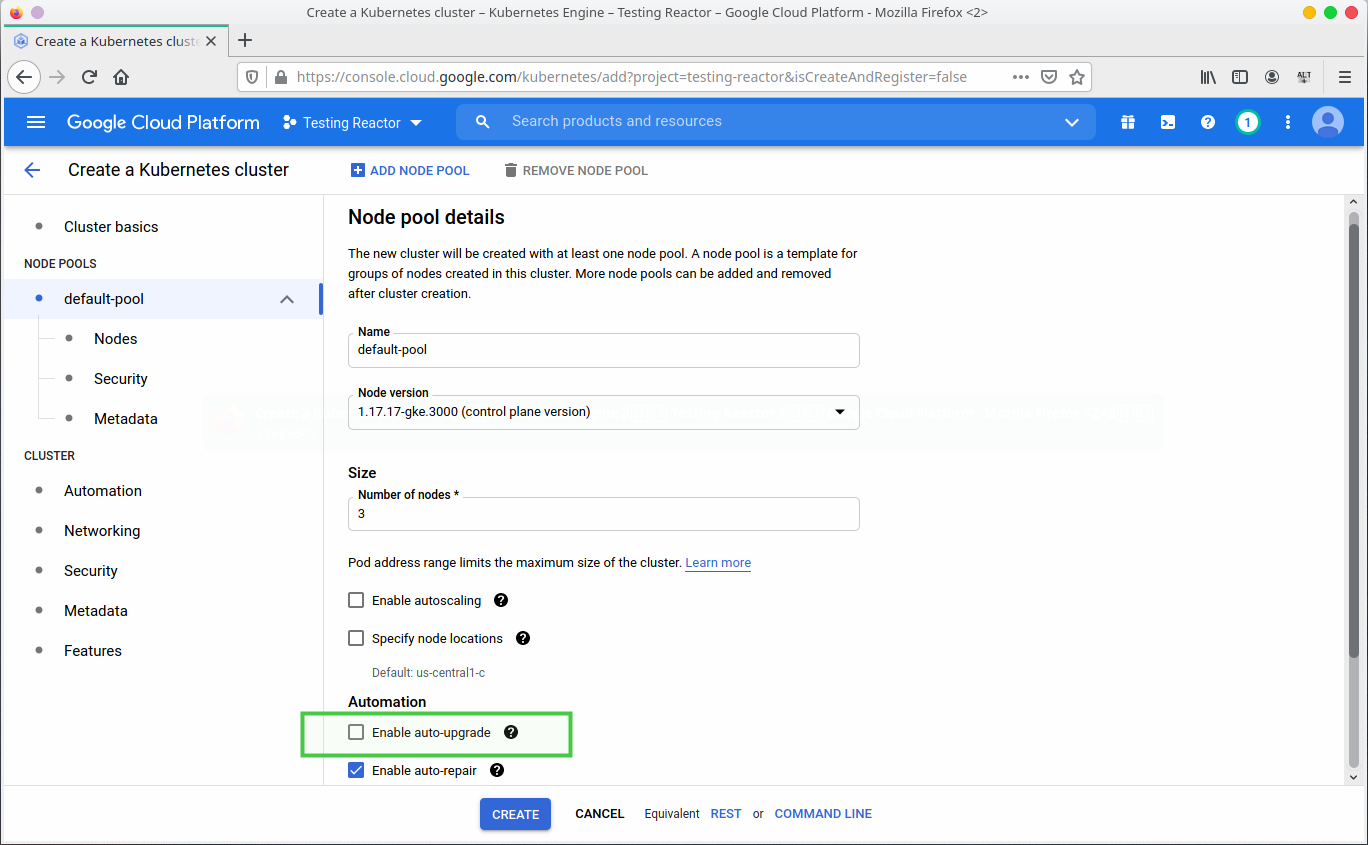Open page actions three-dot menu
The image size is (1368, 845).
(1021, 77)
